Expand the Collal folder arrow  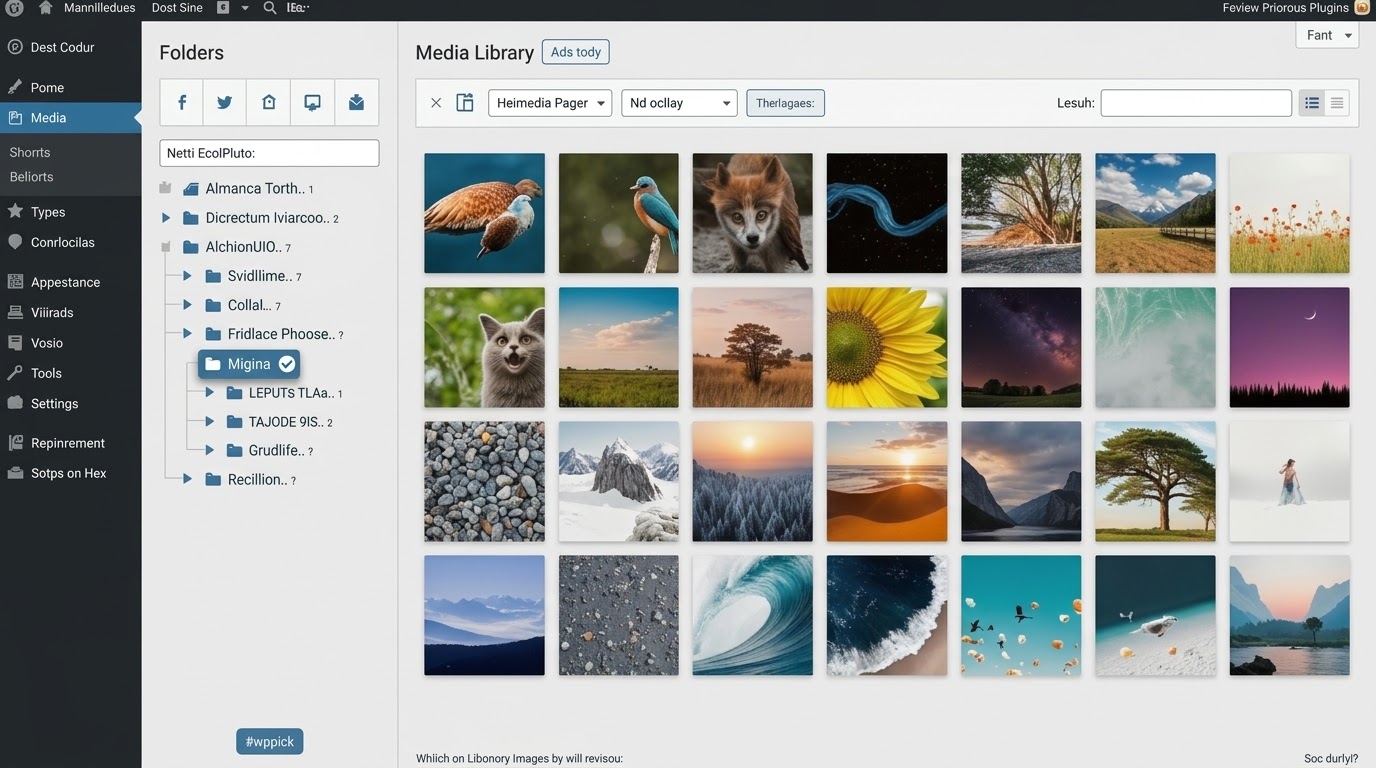pyautogui.click(x=187, y=305)
